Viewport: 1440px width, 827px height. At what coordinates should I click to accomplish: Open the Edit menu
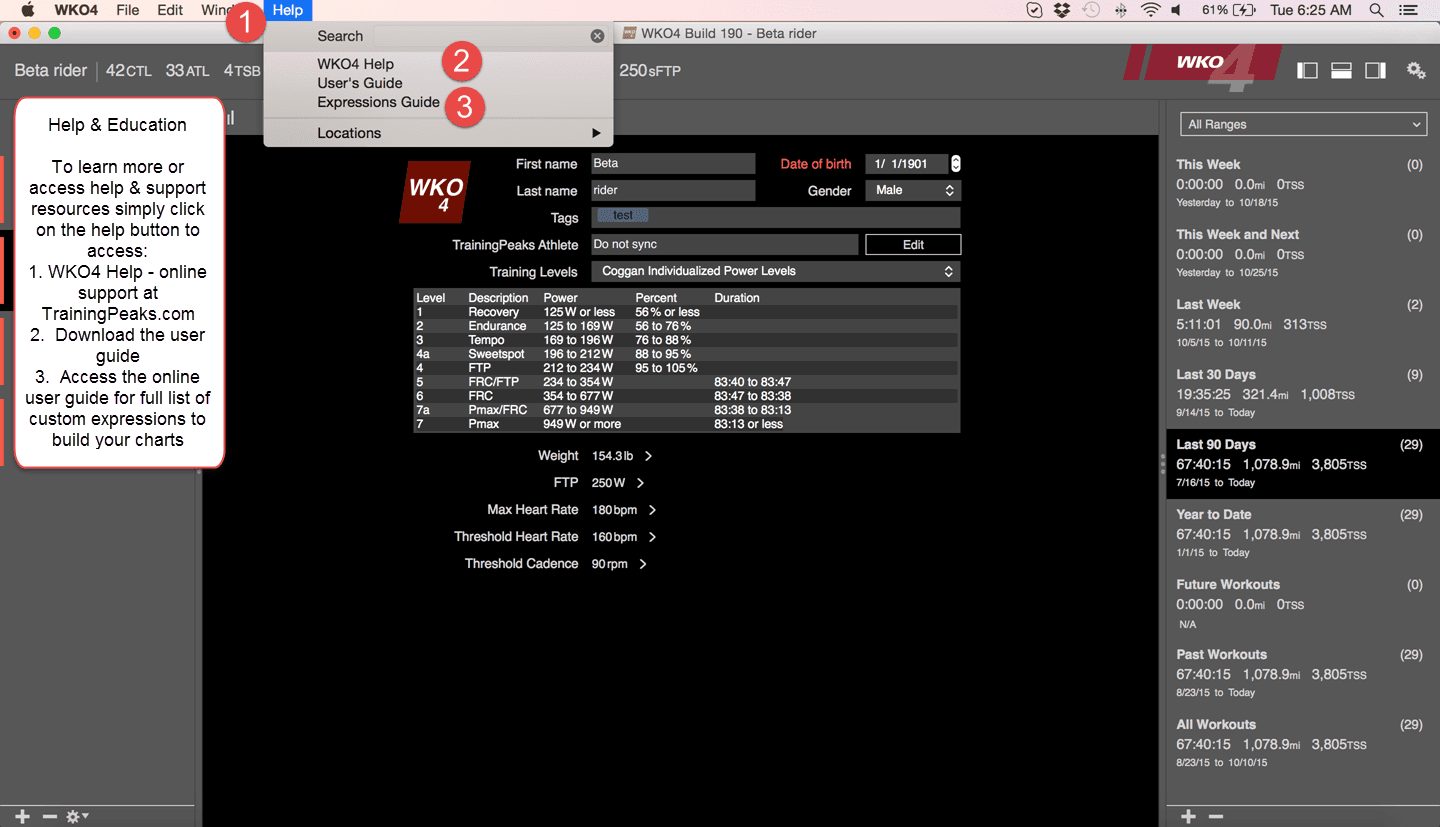(x=170, y=10)
